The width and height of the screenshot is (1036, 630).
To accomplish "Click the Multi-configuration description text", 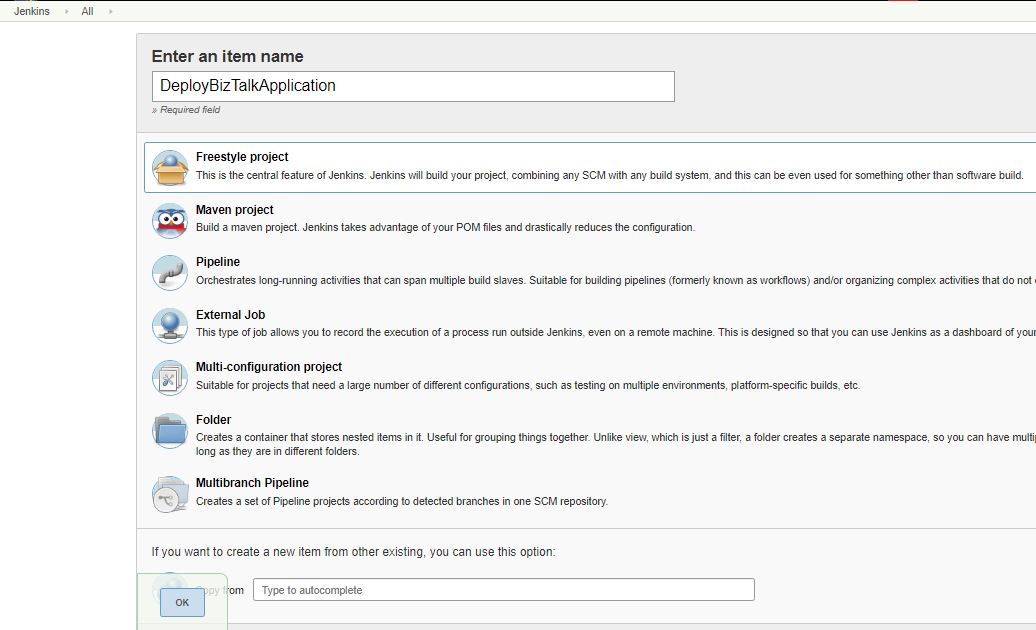I will coord(528,385).
